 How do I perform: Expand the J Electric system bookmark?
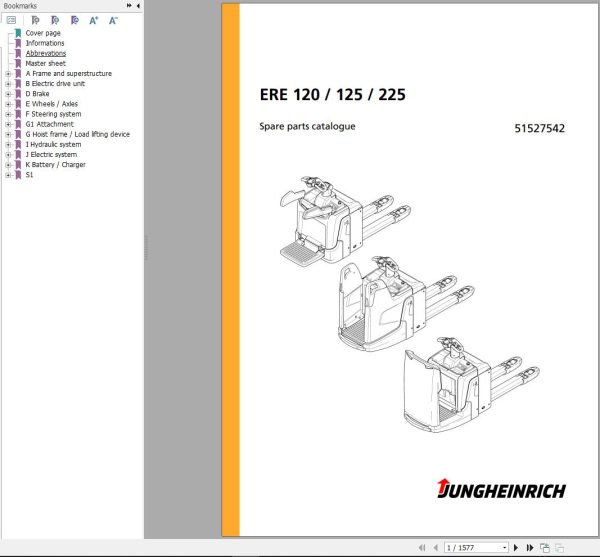point(8,155)
